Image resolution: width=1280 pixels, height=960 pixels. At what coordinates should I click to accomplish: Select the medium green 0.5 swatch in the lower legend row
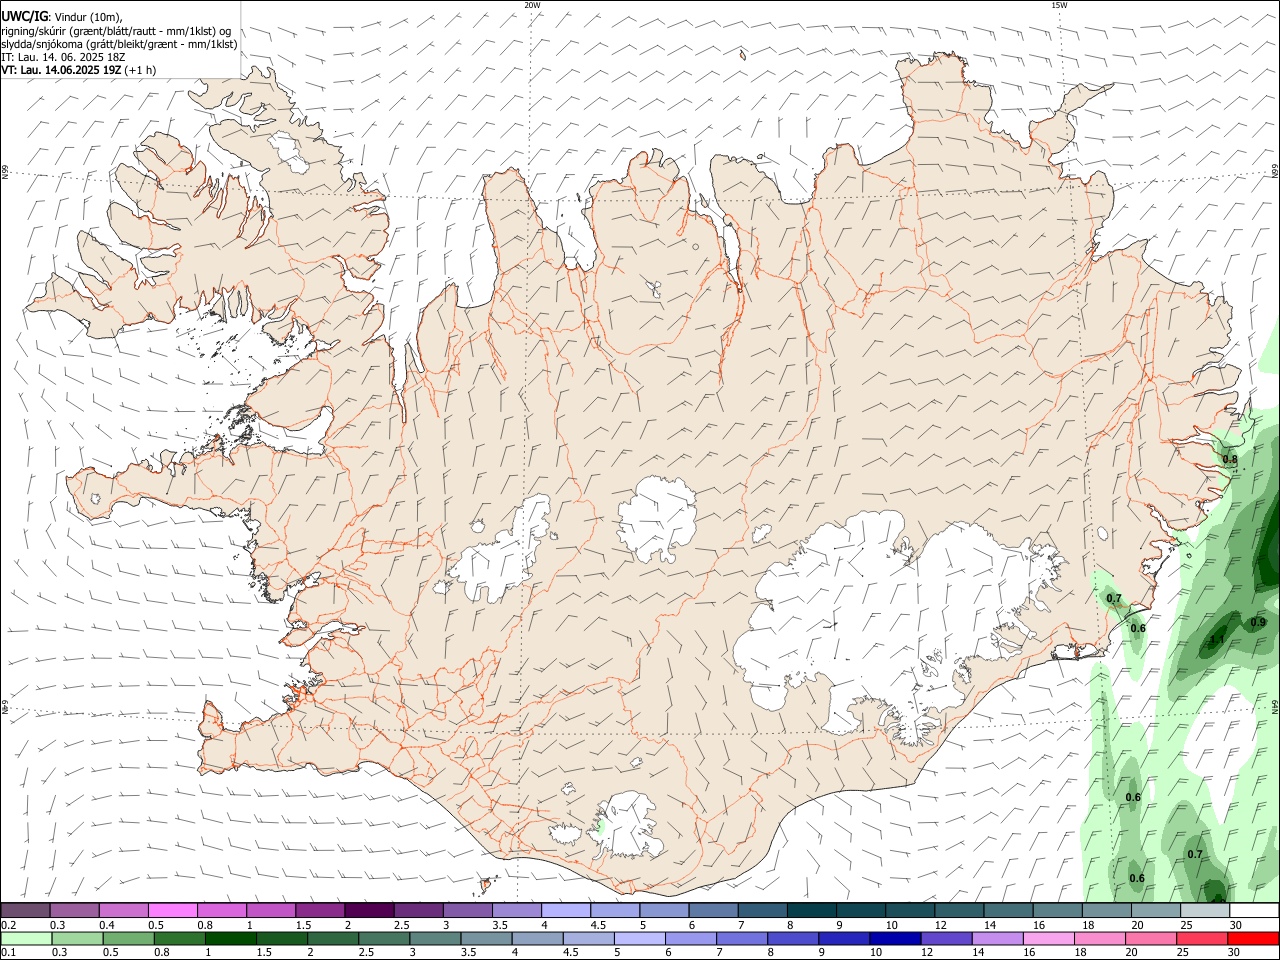click(128, 938)
